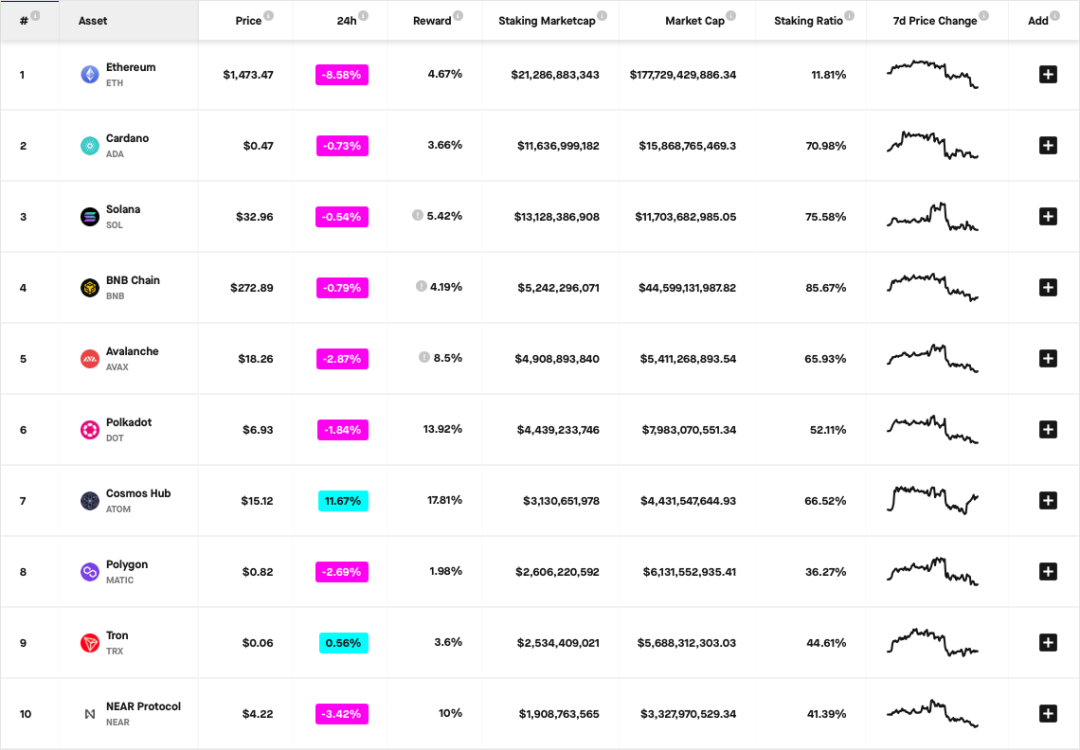Click the Cosmos Hub logo icon
This screenshot has height=750, width=1080.
[90, 500]
